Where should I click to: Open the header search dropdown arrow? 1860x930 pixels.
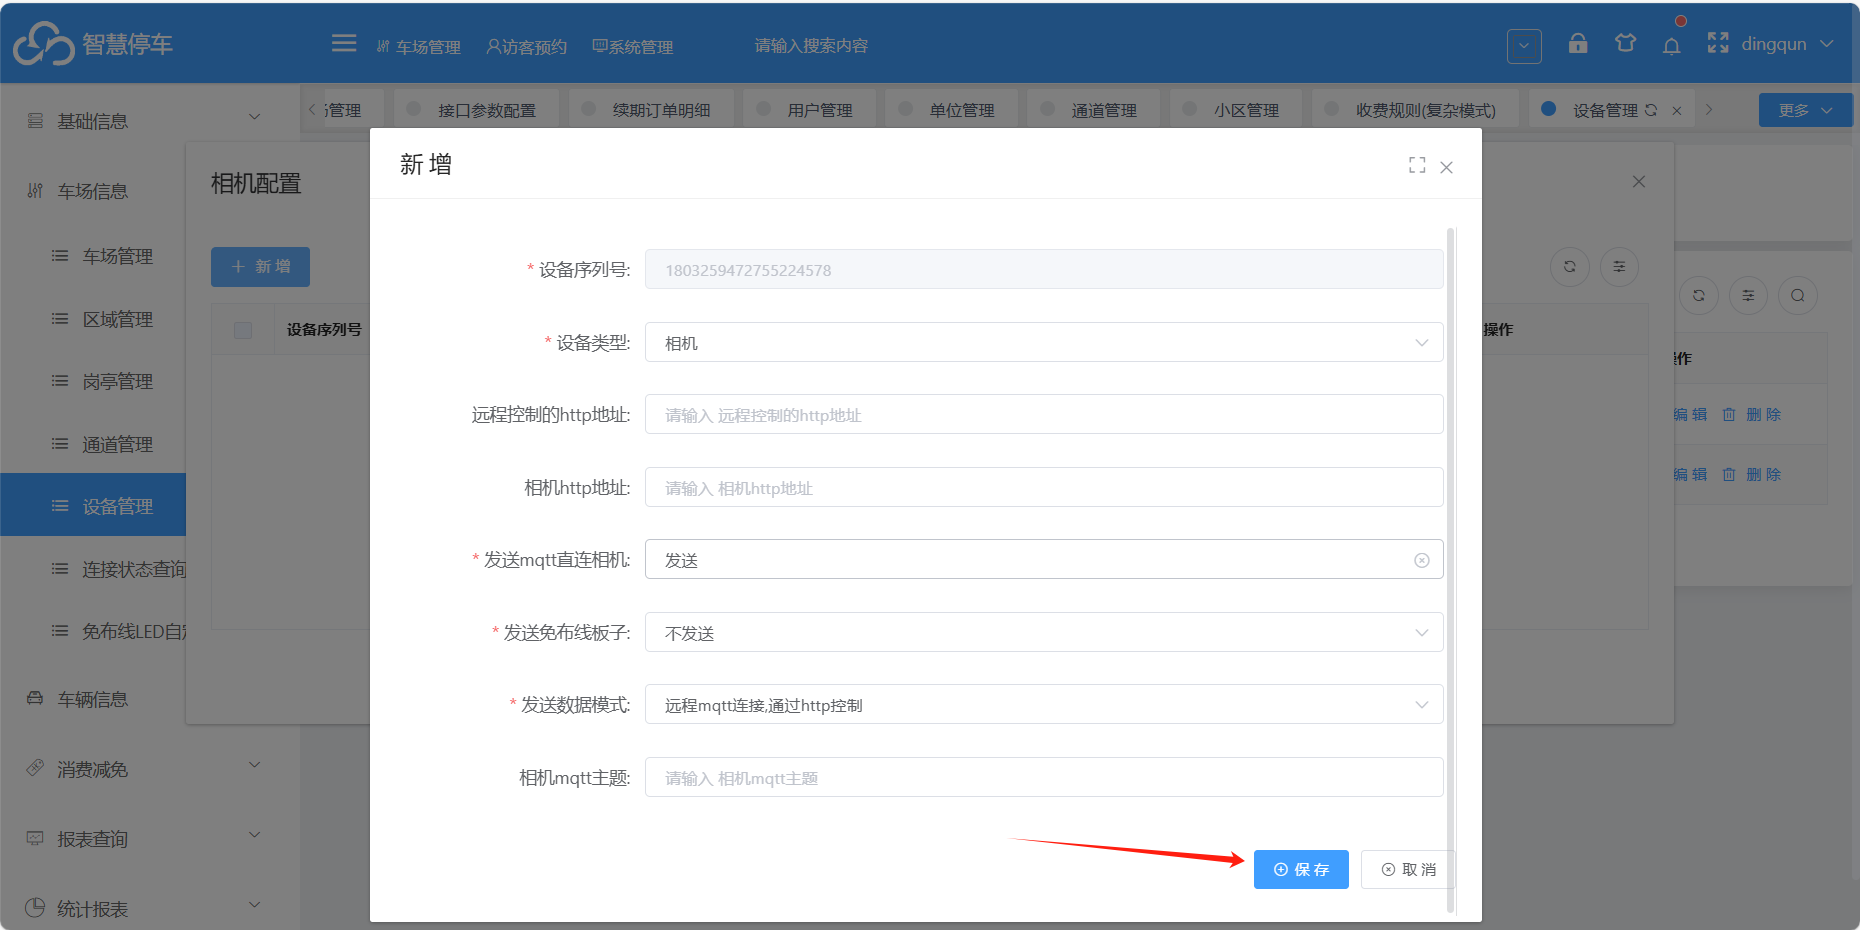(1524, 45)
